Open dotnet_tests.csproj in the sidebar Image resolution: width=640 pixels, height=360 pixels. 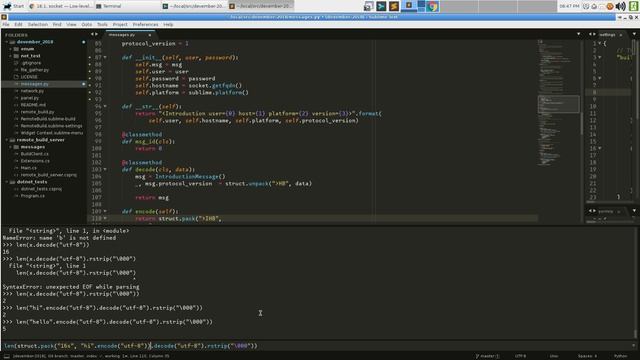click(41, 189)
